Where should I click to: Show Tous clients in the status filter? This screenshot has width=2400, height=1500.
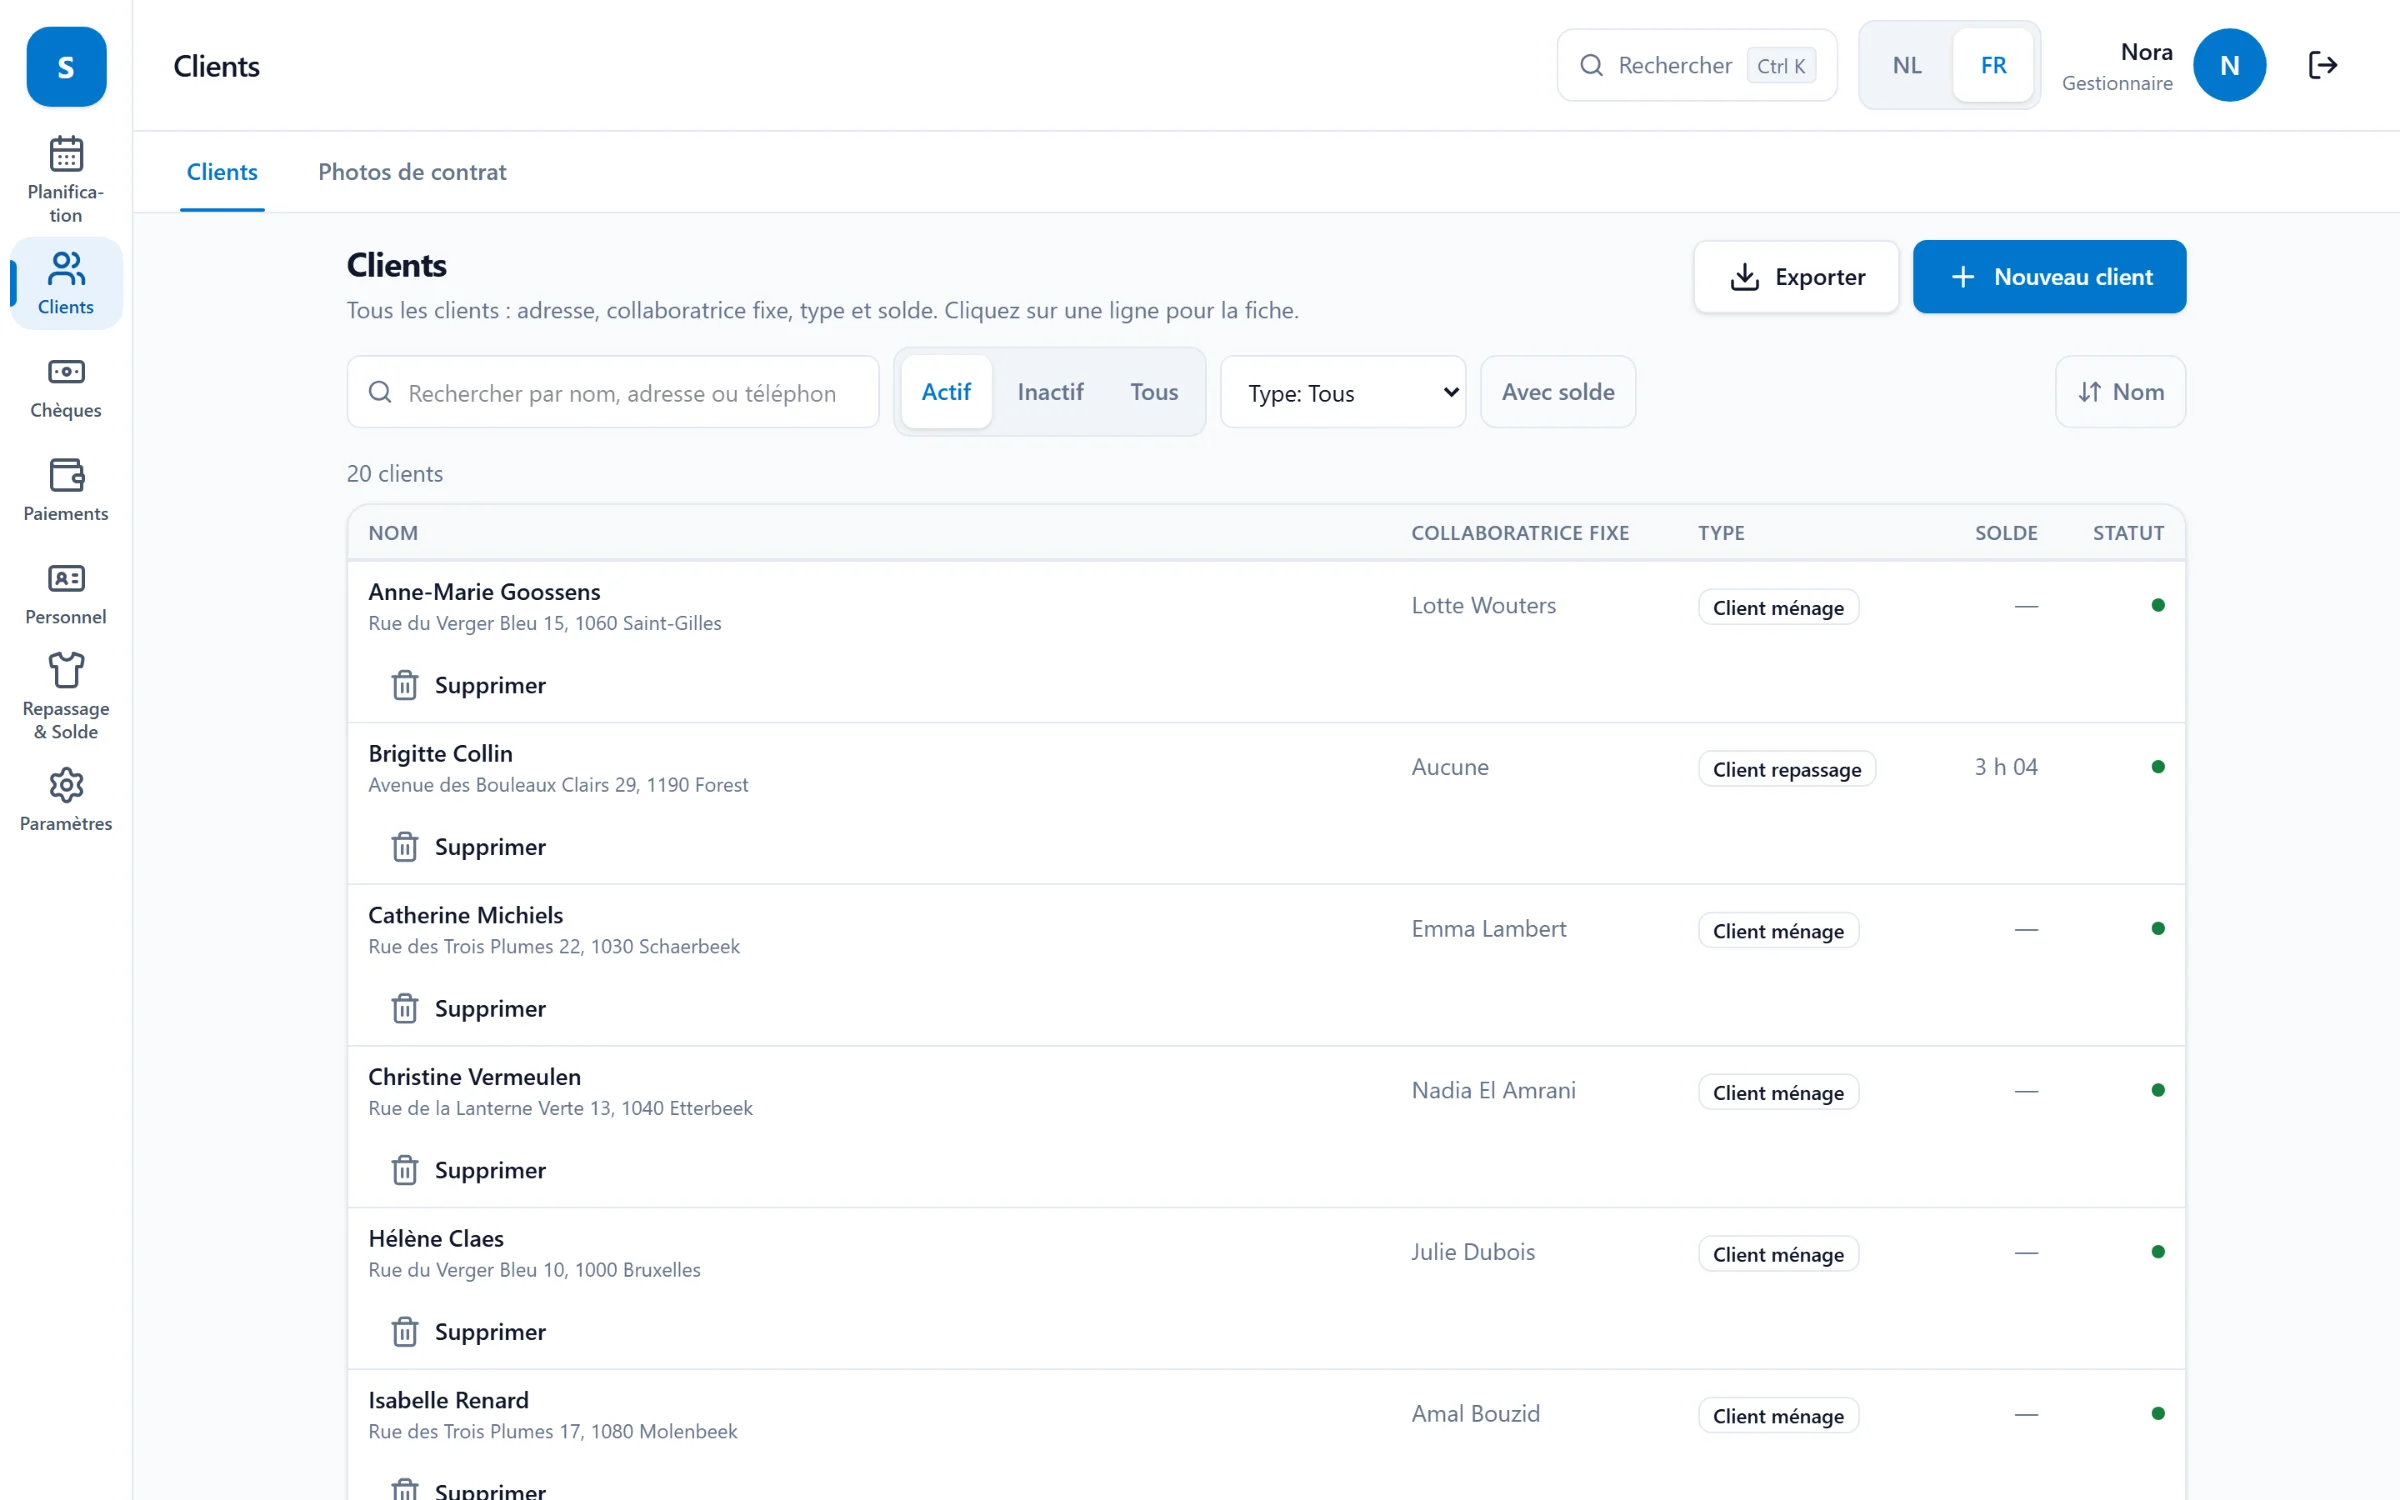(x=1154, y=392)
